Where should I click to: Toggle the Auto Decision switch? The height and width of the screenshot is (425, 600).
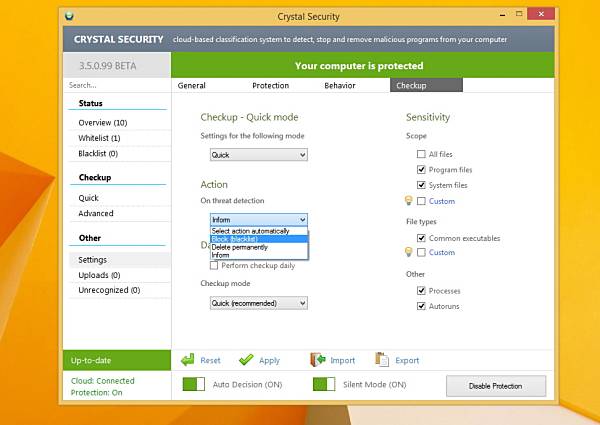194,384
